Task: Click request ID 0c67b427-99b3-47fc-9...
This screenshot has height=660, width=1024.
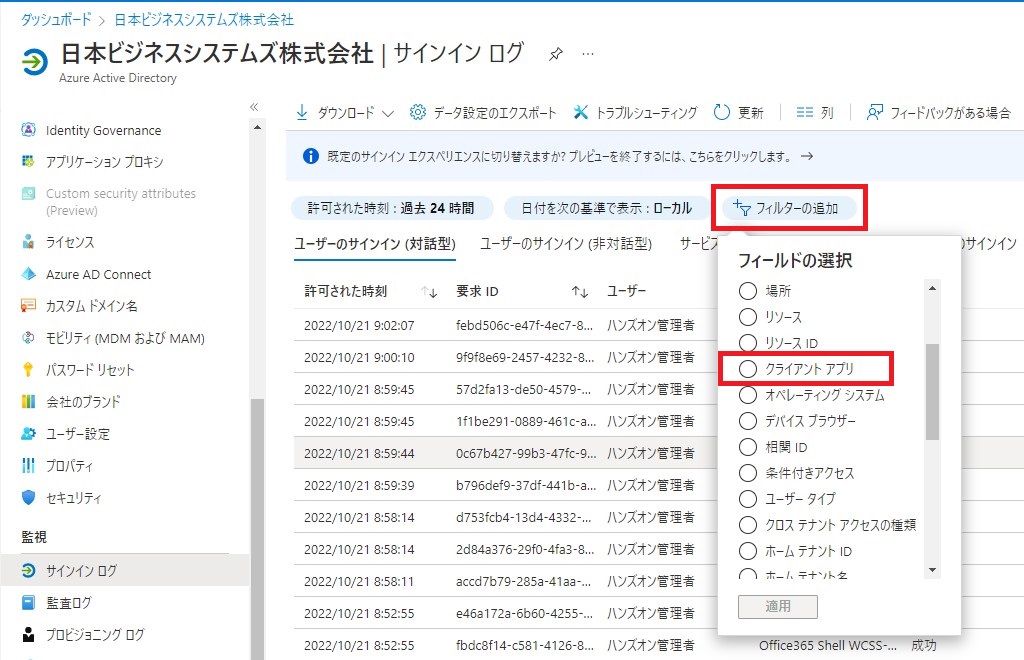Action: pos(526,453)
